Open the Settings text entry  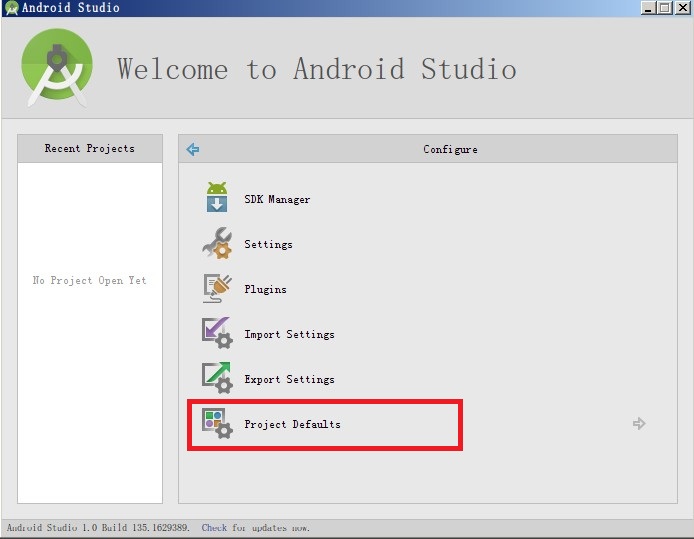click(268, 244)
